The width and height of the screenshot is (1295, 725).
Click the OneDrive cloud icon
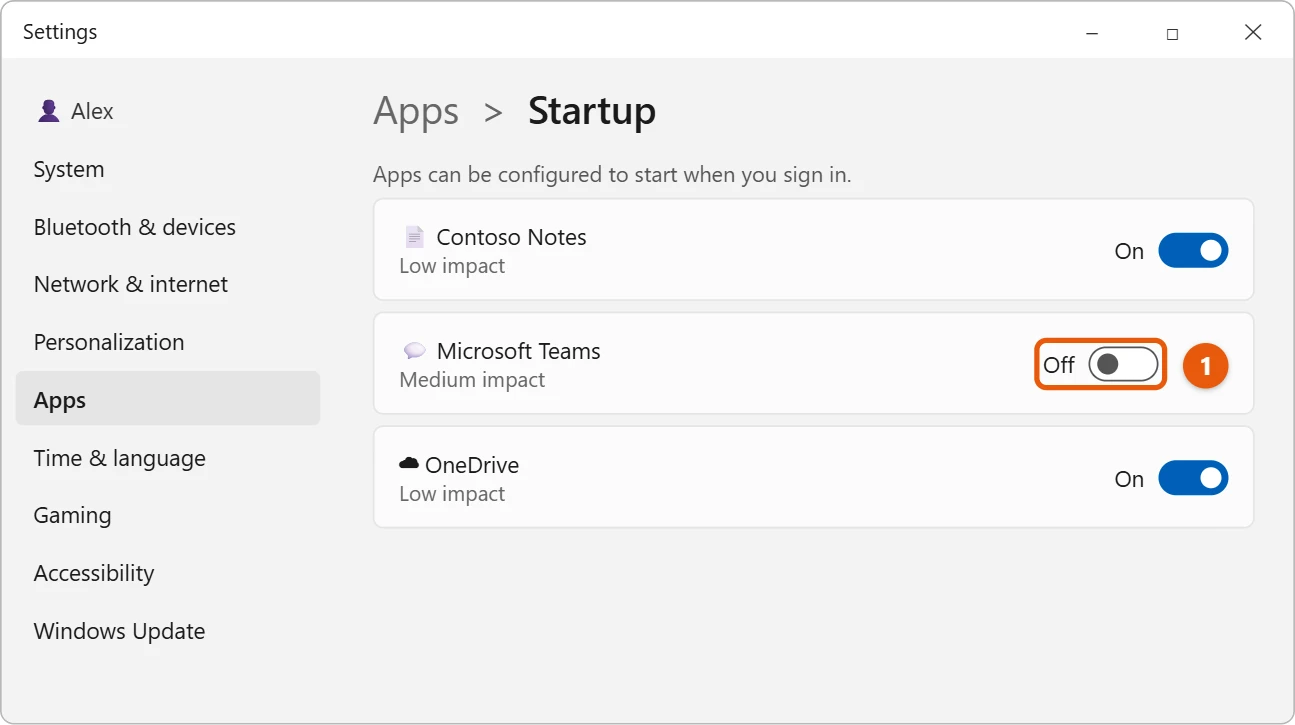(408, 463)
